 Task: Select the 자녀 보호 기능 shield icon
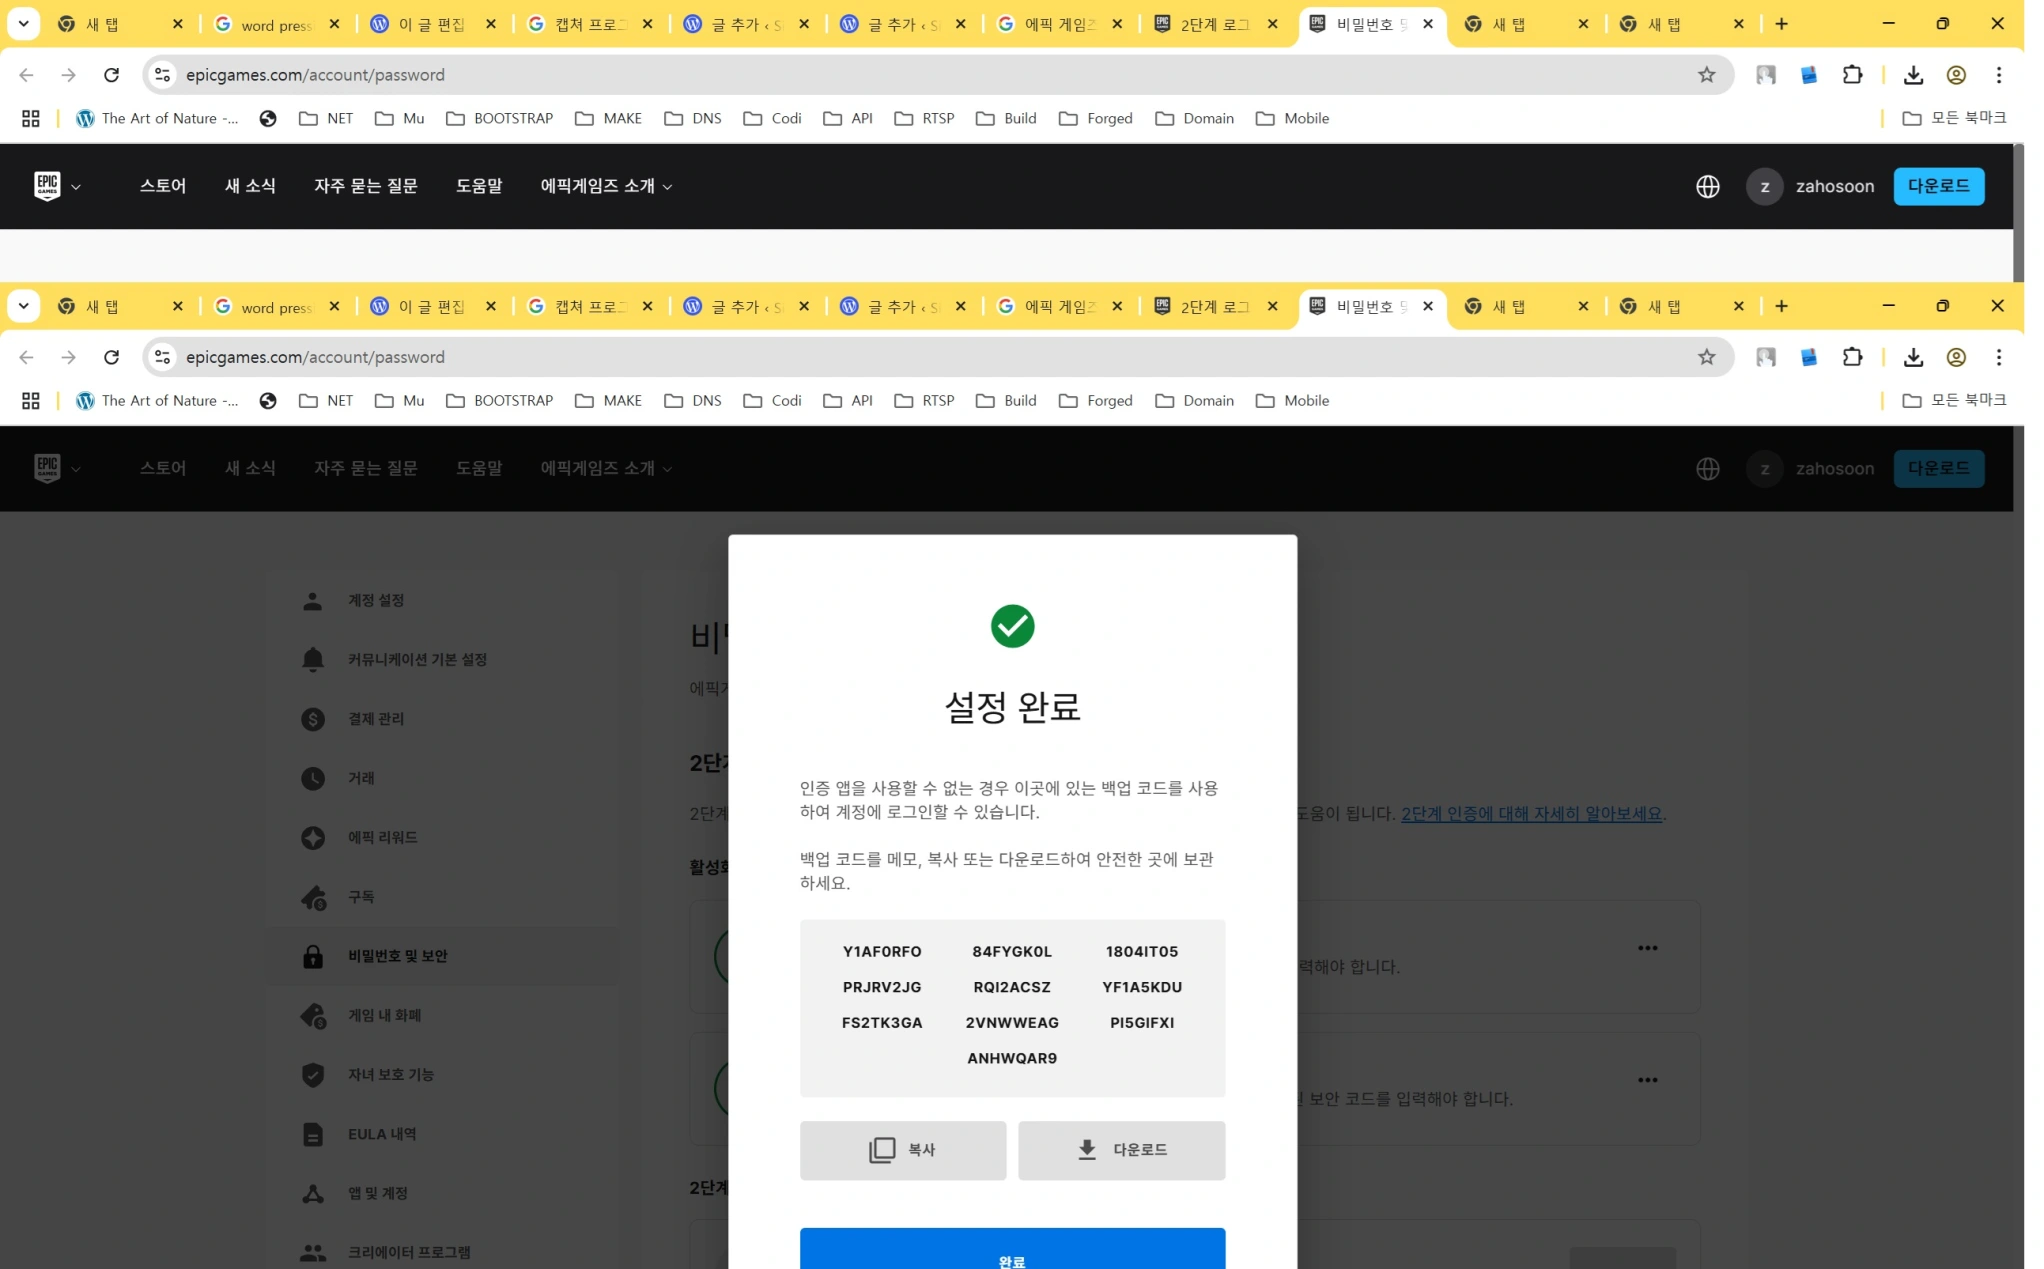[312, 1074]
